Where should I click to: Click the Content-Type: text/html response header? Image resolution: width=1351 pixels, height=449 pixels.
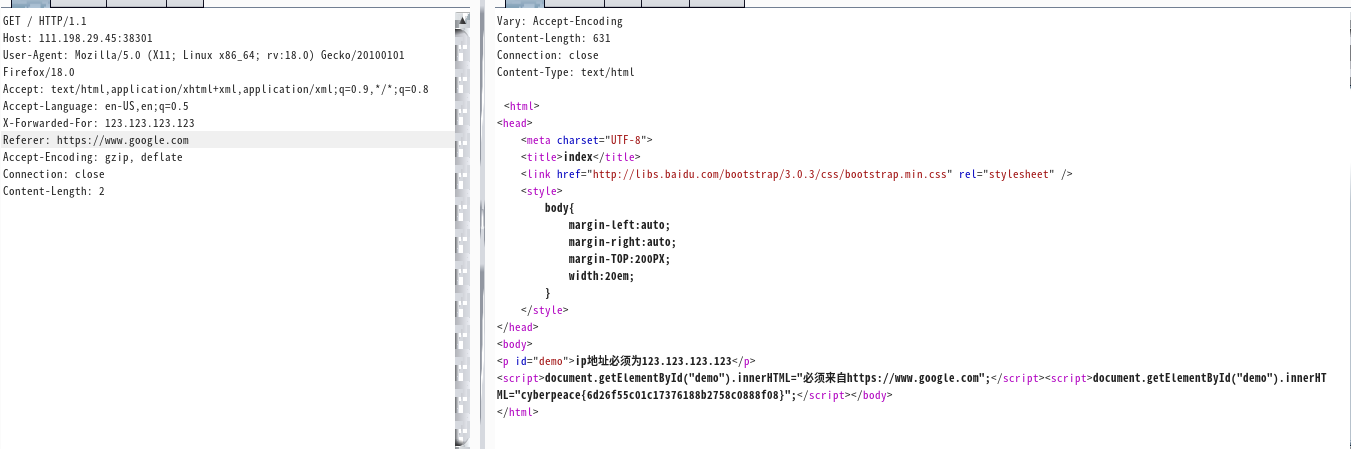pos(565,72)
